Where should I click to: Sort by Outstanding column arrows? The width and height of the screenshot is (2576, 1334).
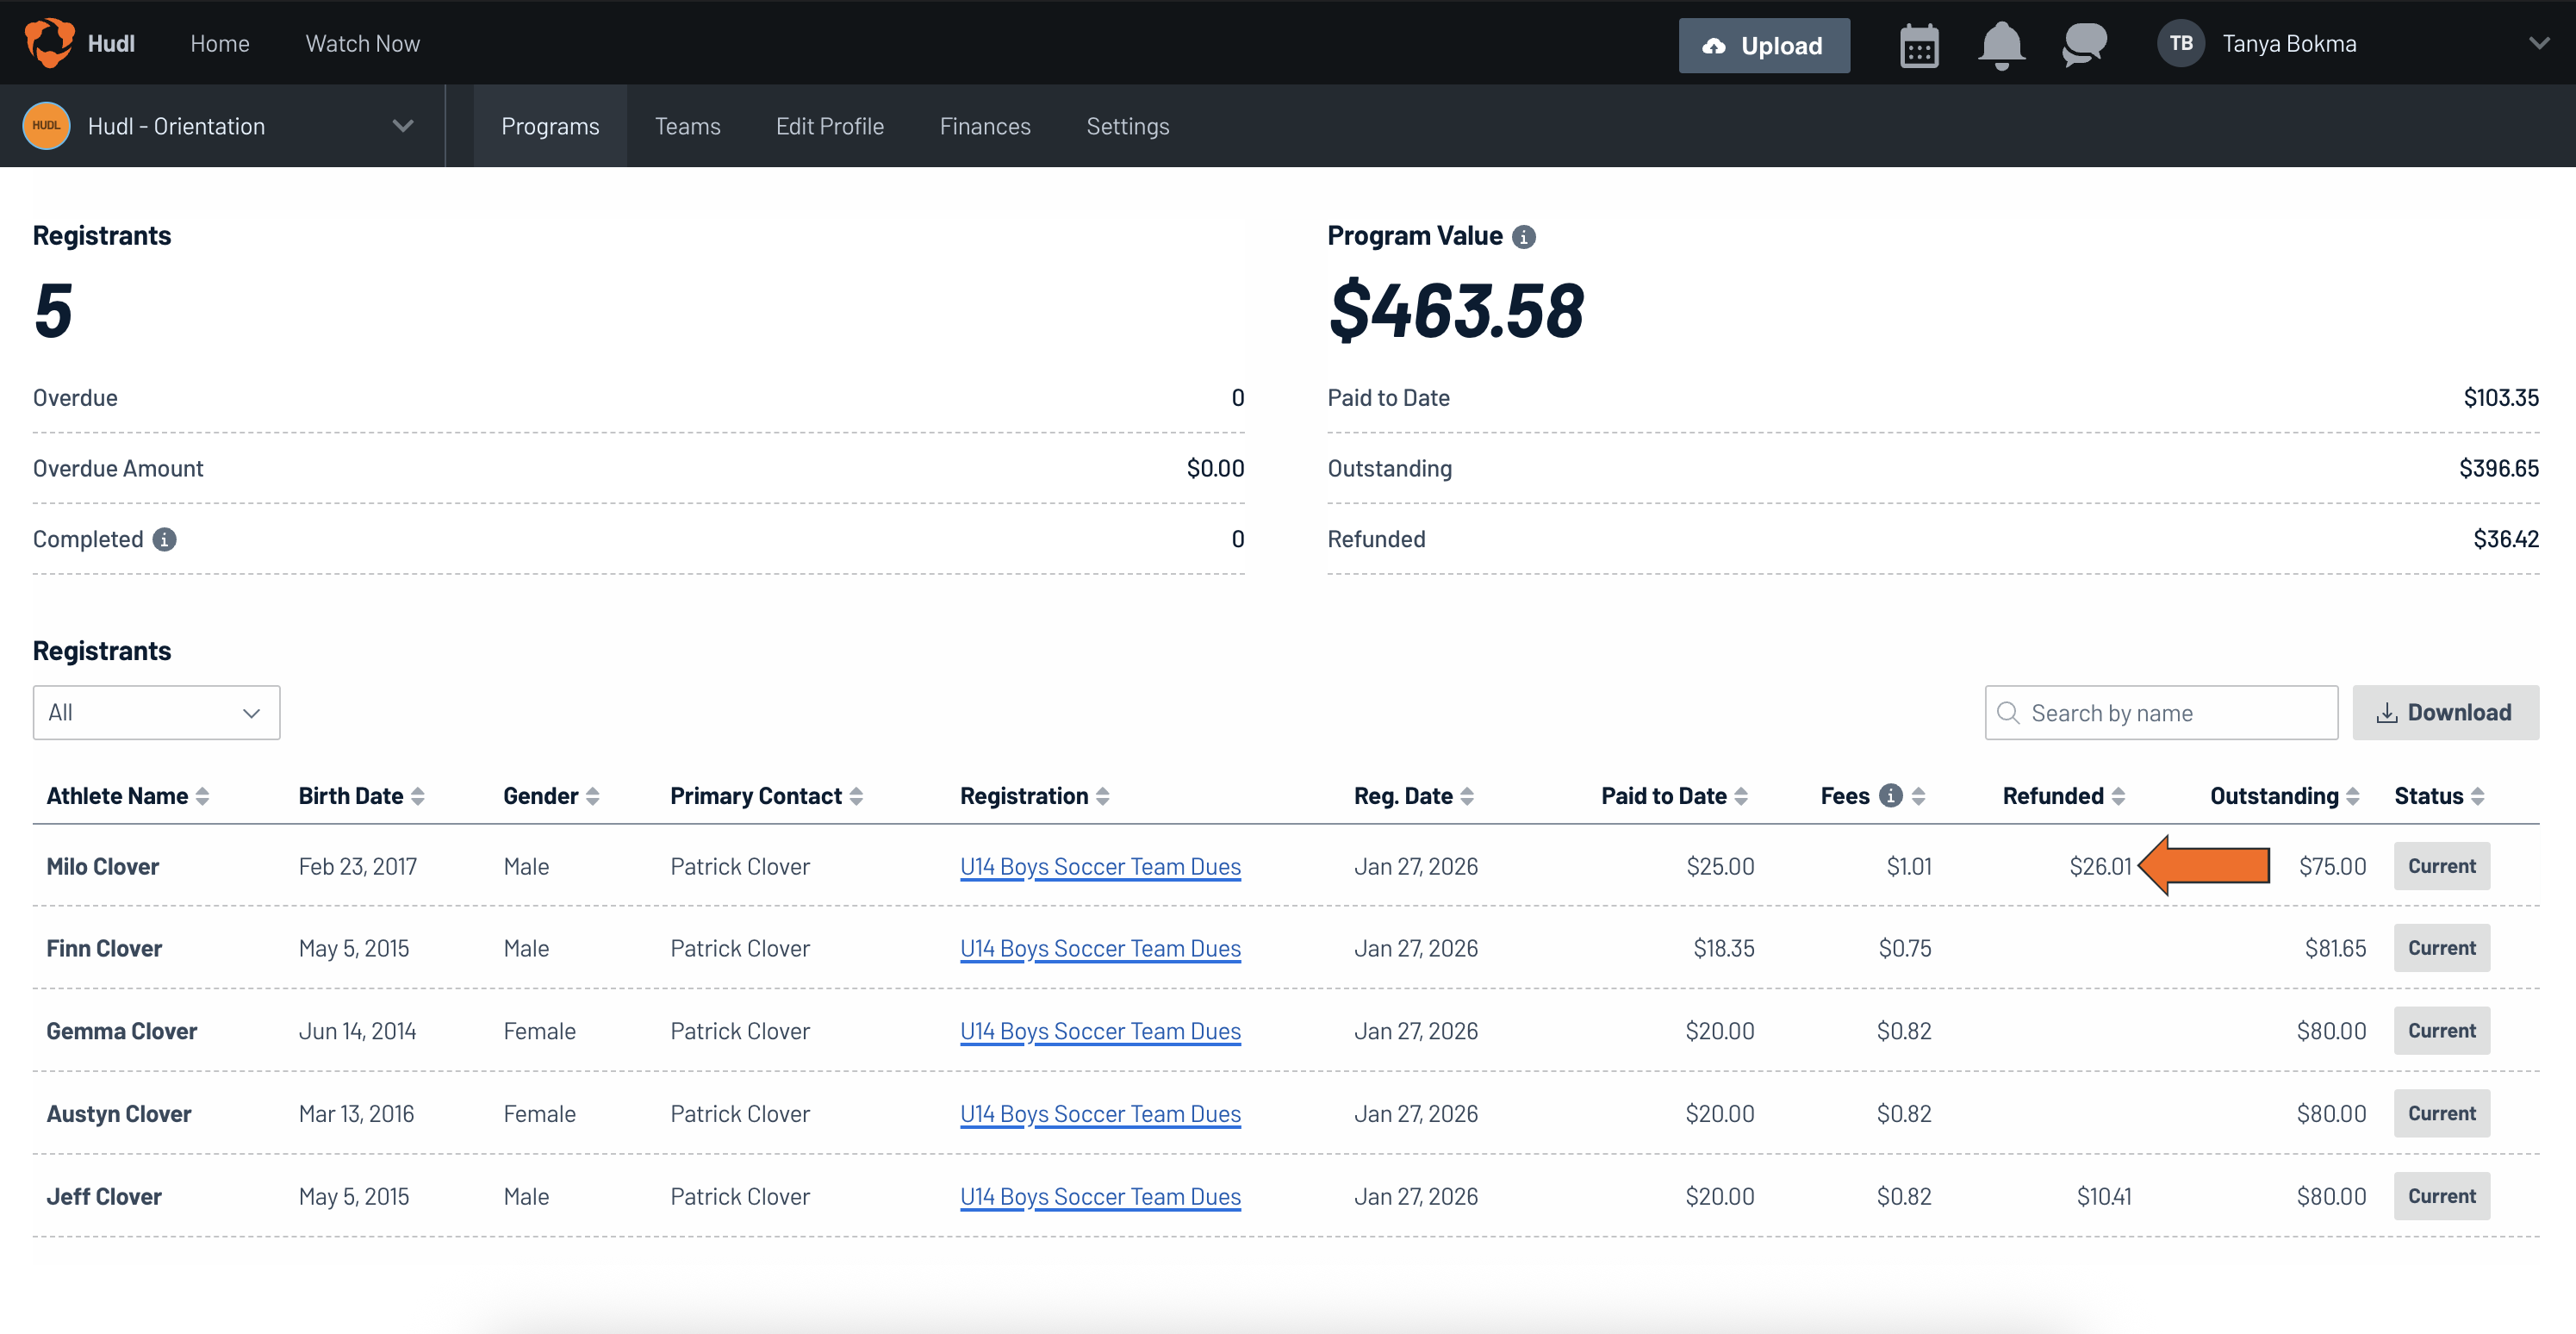[x=2352, y=797]
